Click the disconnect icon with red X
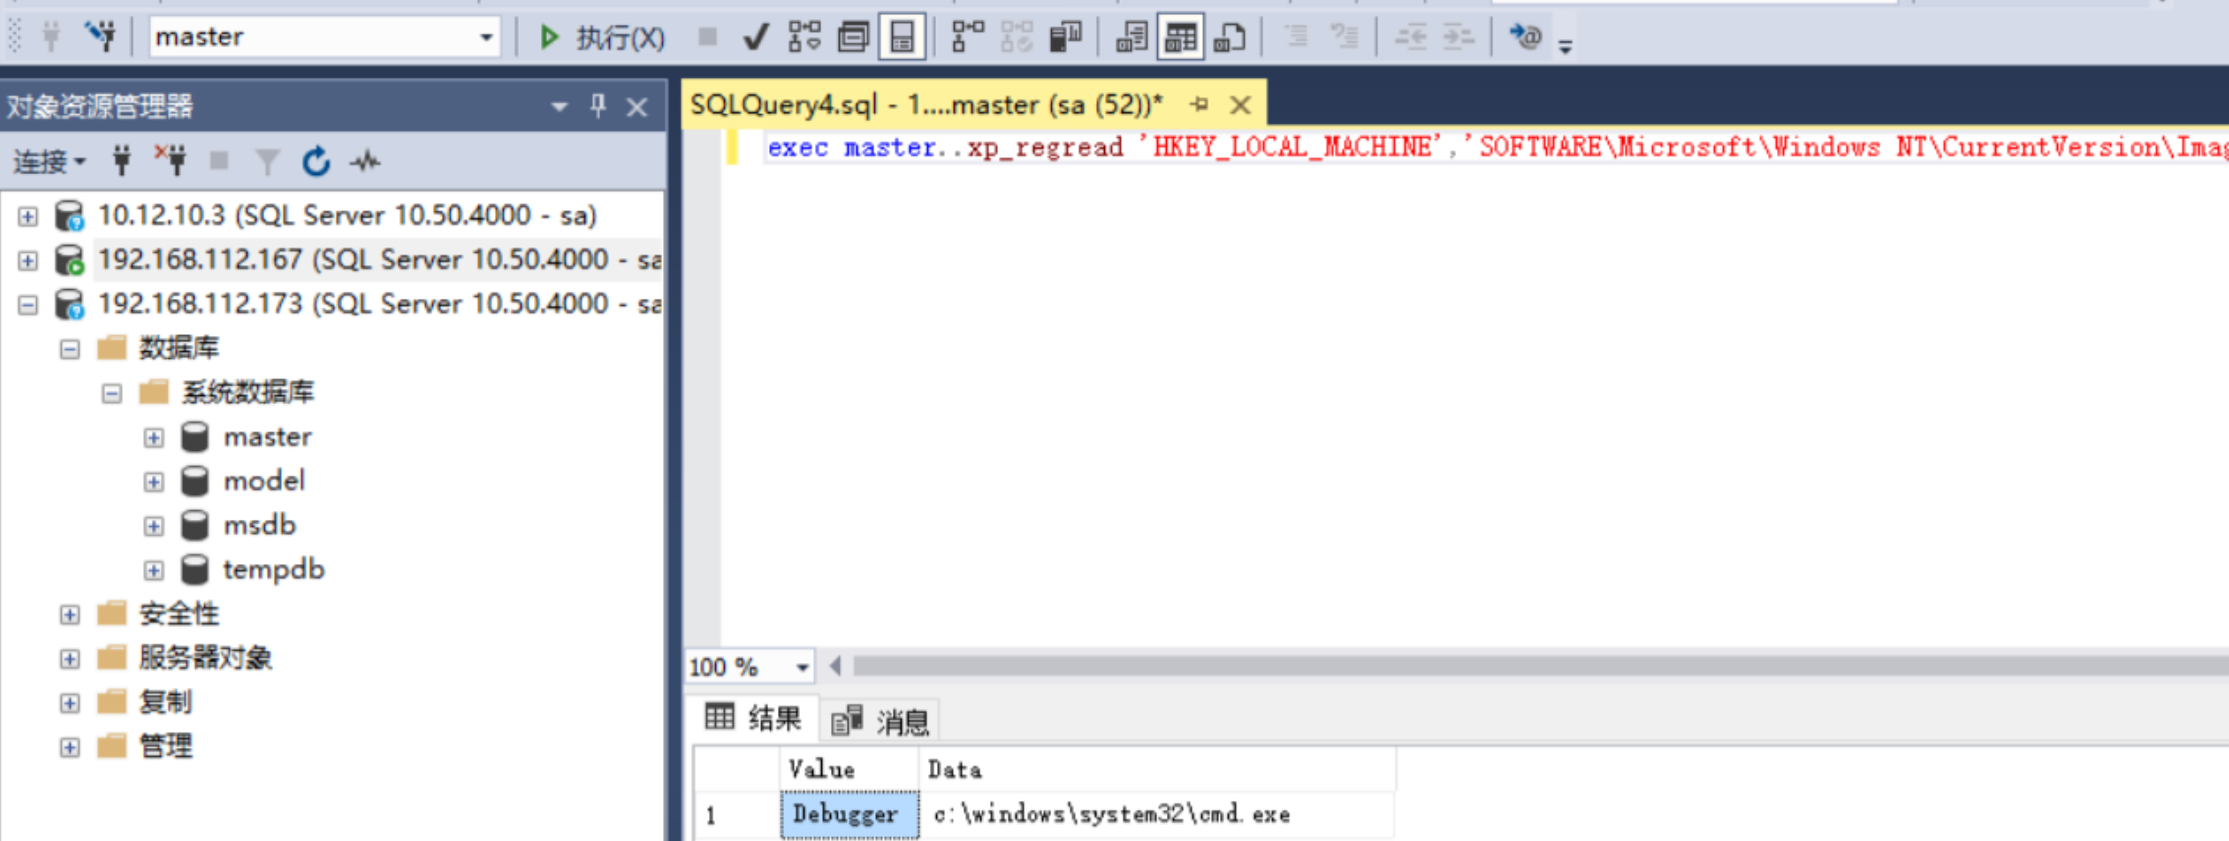 coord(171,161)
